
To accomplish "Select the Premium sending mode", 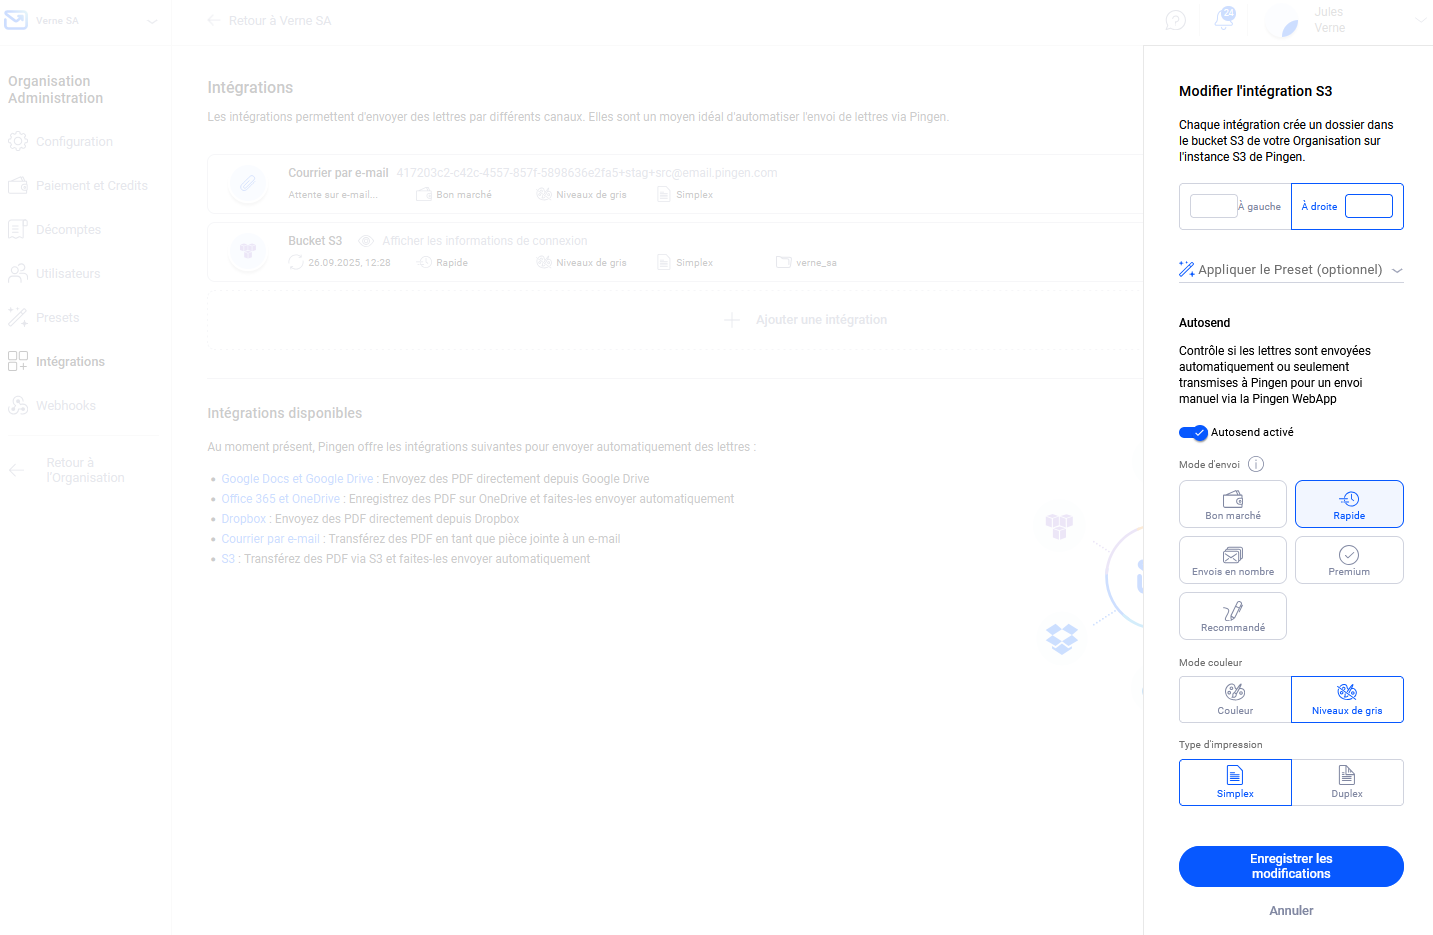I will pos(1348,560).
